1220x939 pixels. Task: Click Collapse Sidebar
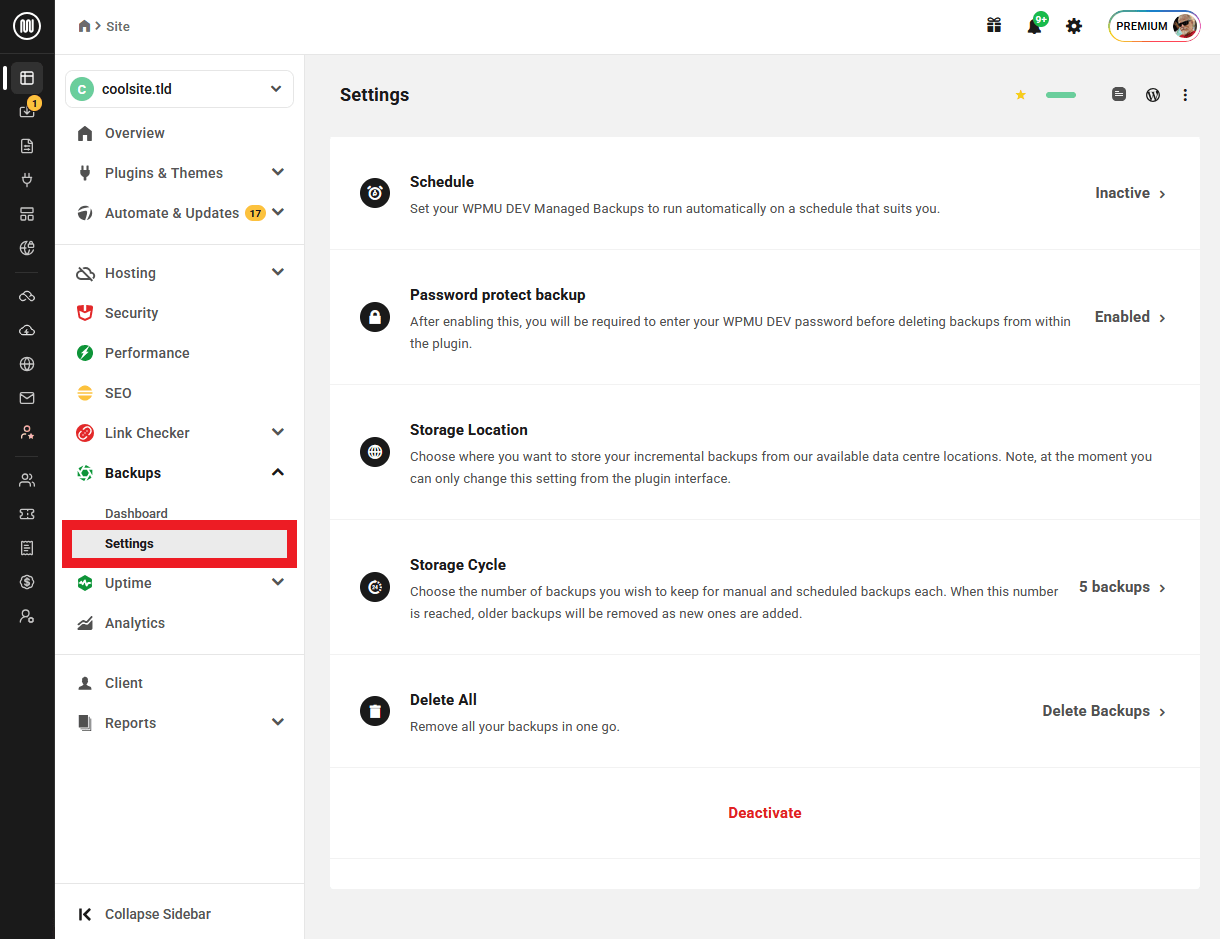tap(145, 914)
